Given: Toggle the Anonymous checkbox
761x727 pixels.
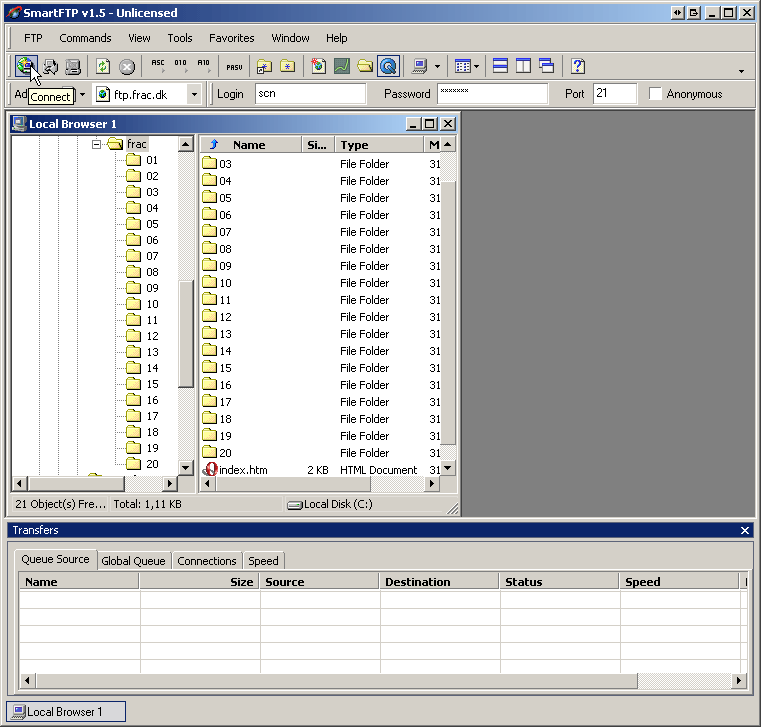Looking at the screenshot, I should [655, 94].
